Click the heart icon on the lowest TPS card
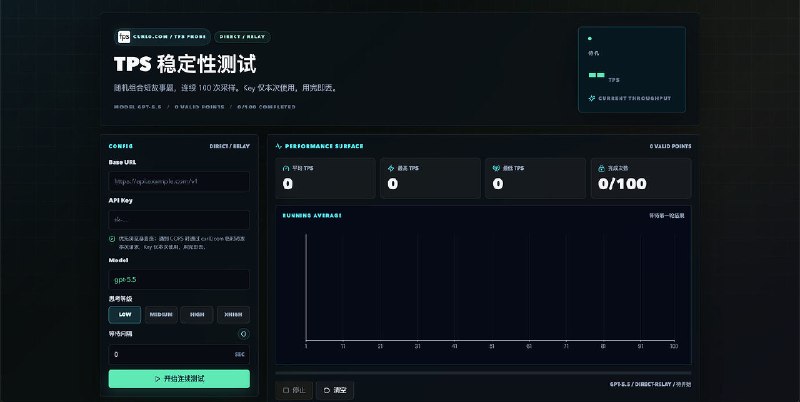800x402 pixels. coord(496,168)
